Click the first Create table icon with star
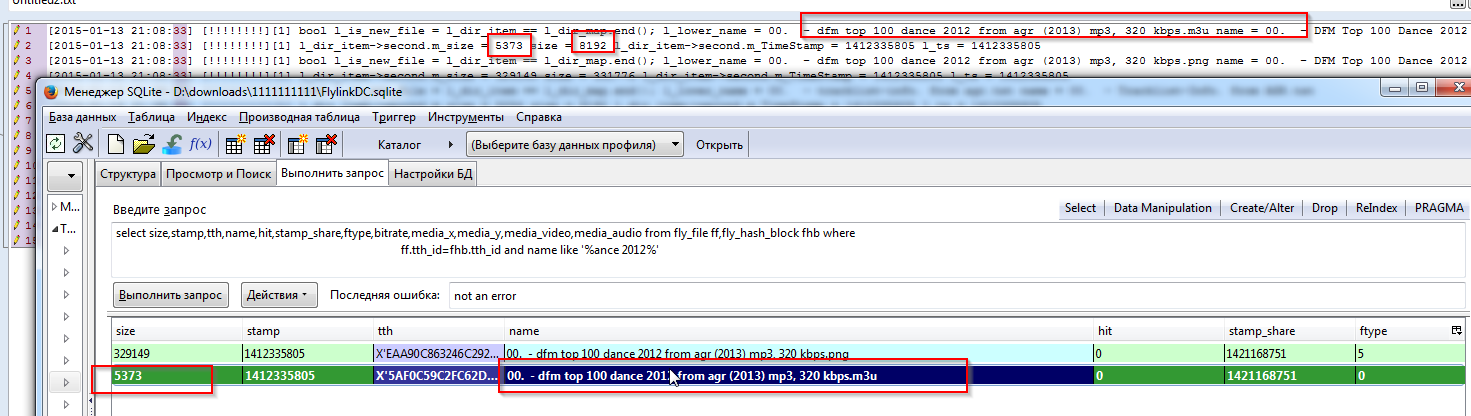Viewport: 1471px width, 416px height. tap(235, 144)
